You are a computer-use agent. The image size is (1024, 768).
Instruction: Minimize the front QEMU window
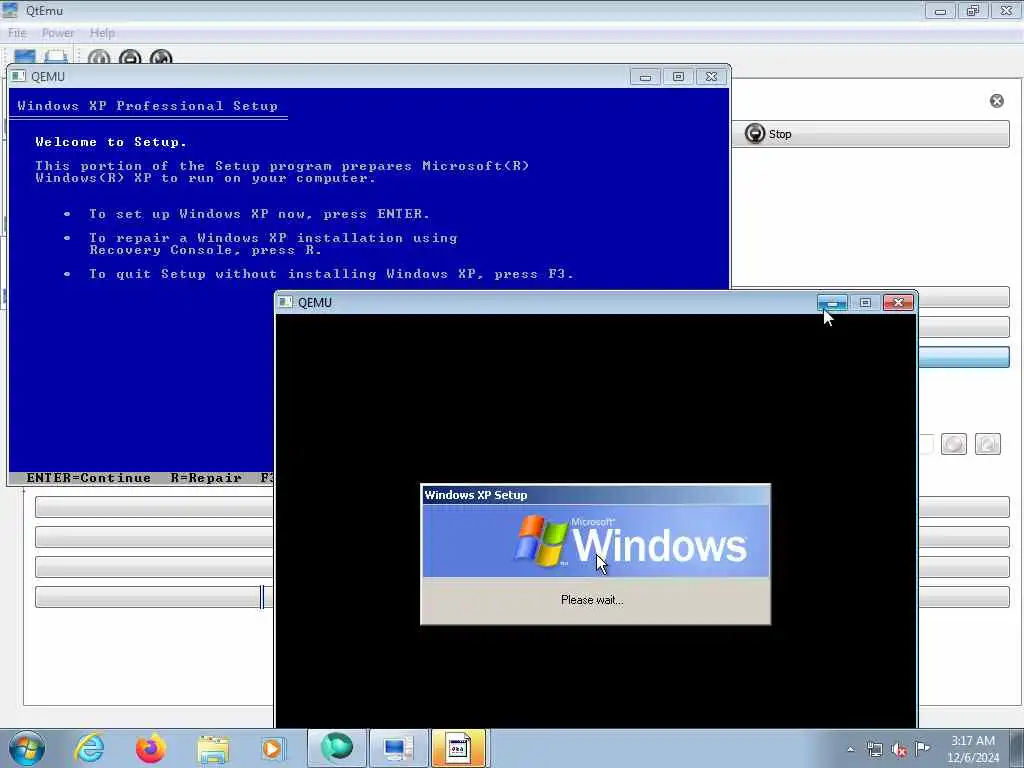832,302
